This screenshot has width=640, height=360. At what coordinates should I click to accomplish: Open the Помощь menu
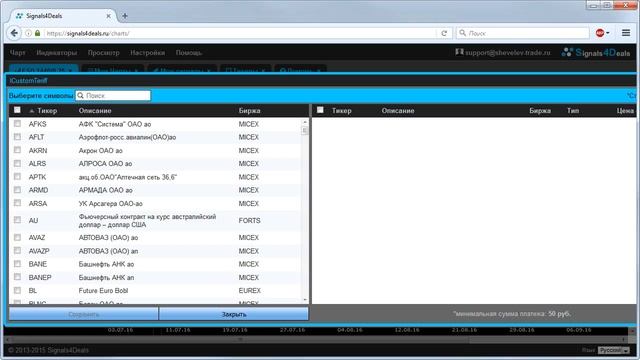(189, 53)
